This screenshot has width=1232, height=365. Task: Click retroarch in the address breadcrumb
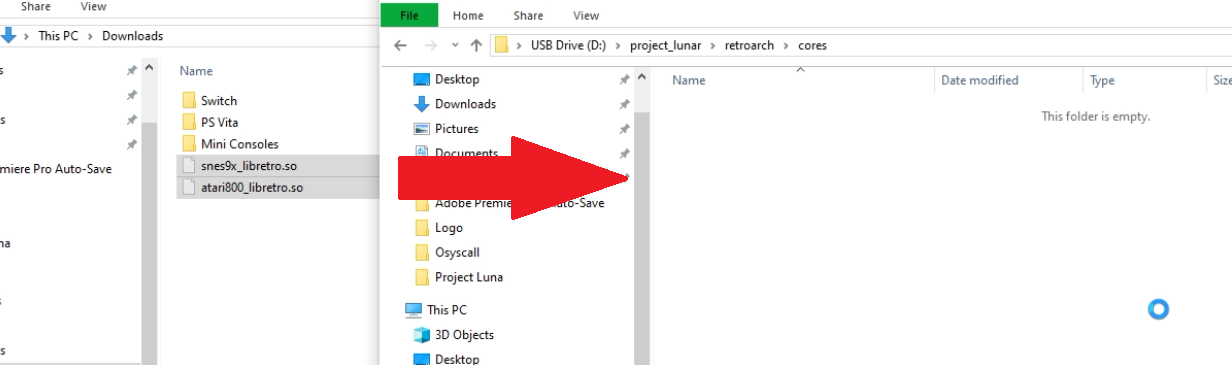point(748,45)
